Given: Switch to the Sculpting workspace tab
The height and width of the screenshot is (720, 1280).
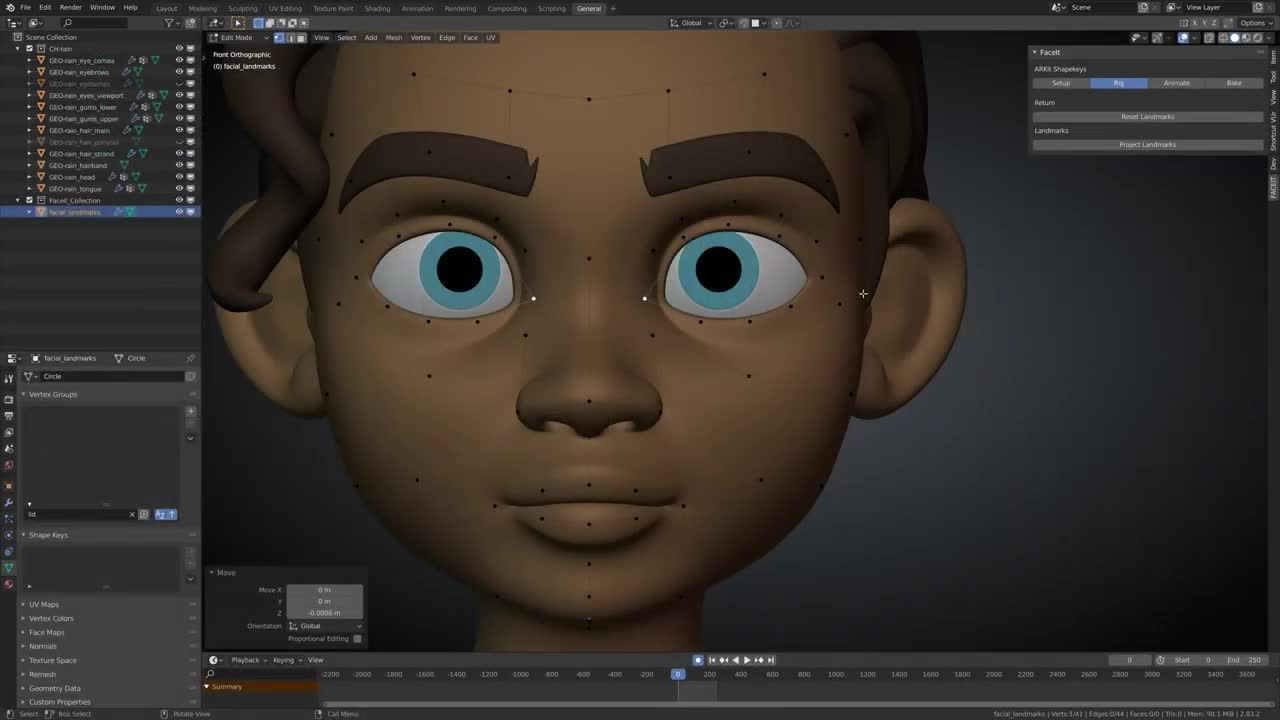Looking at the screenshot, I should [x=242, y=8].
